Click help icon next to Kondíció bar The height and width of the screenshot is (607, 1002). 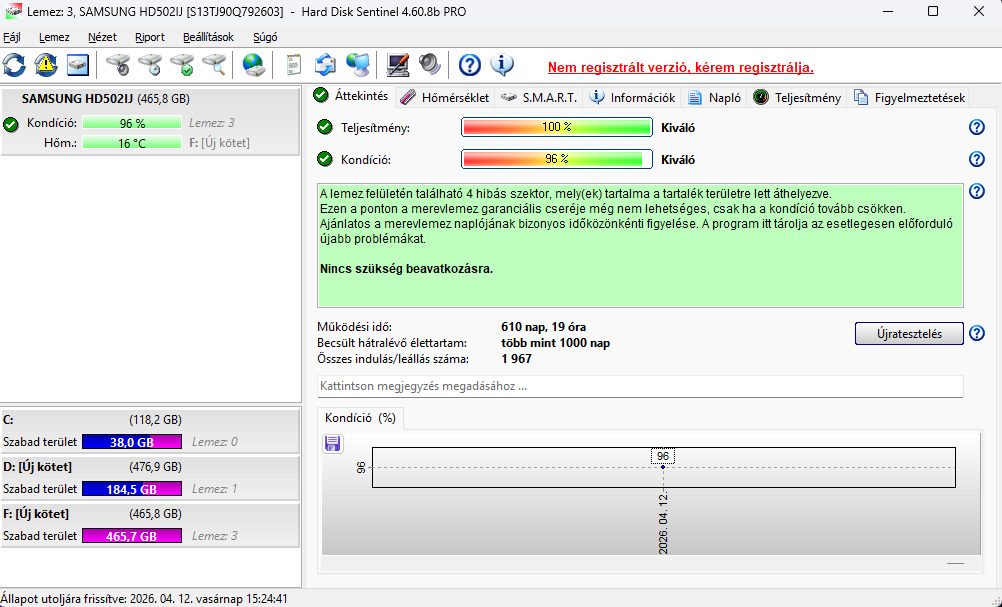pyautogui.click(x=976, y=159)
